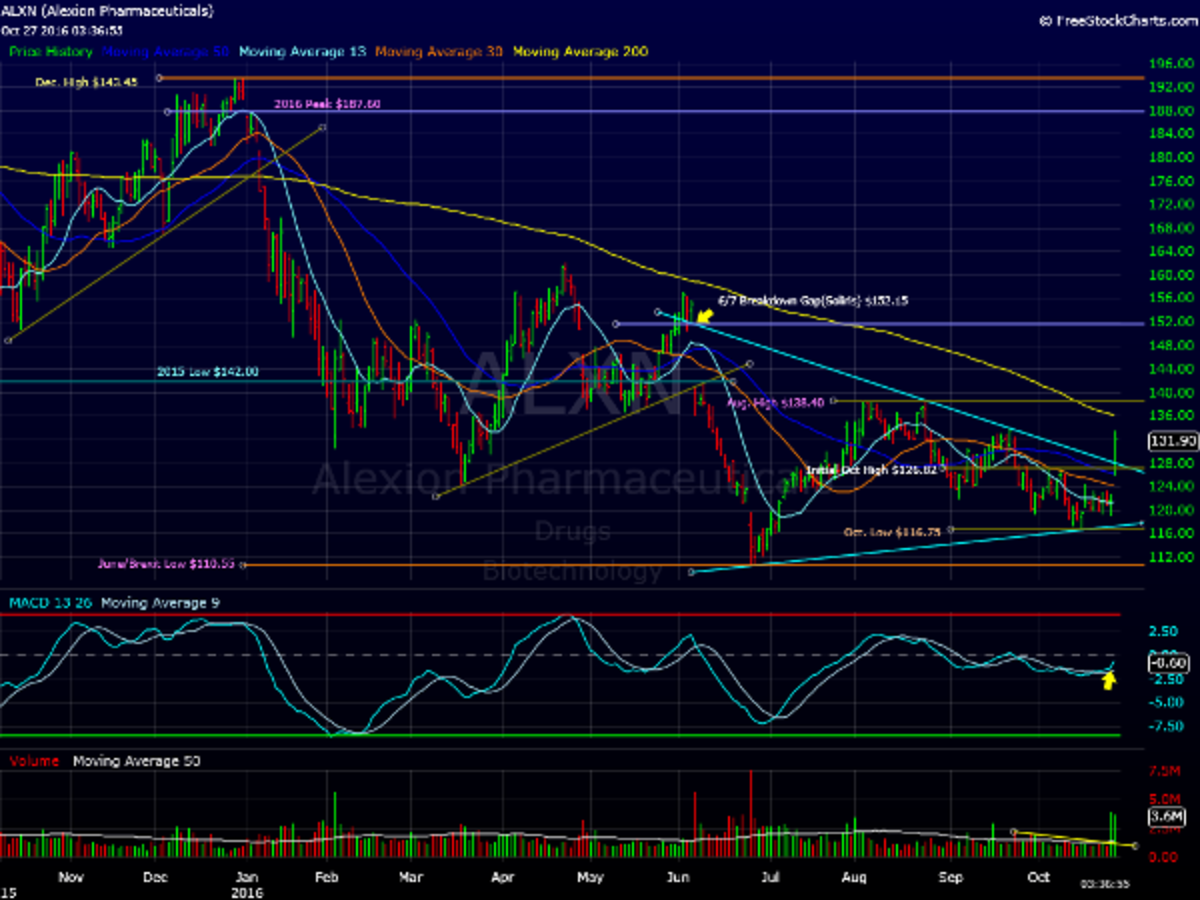Click the Oct label on date axis

coord(1039,876)
